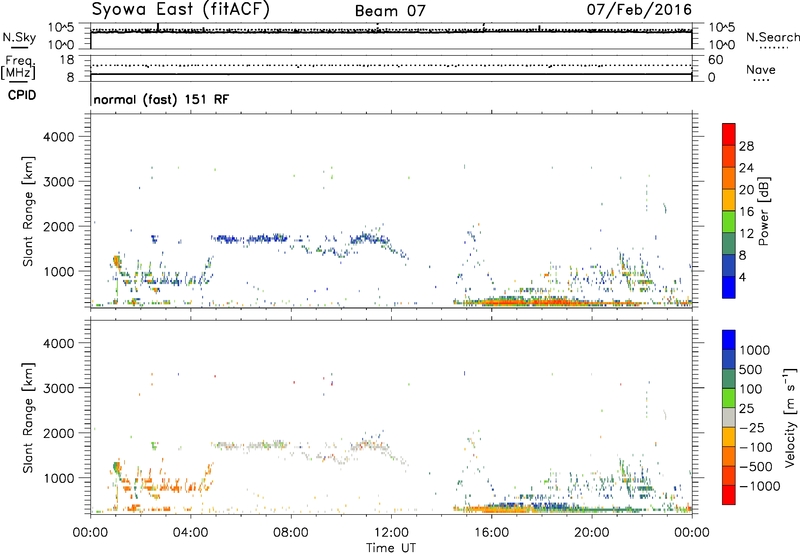Screen dimensions: 800x554
Task: Click the '-1000' Velocity colorbar tick
Action: (759, 486)
